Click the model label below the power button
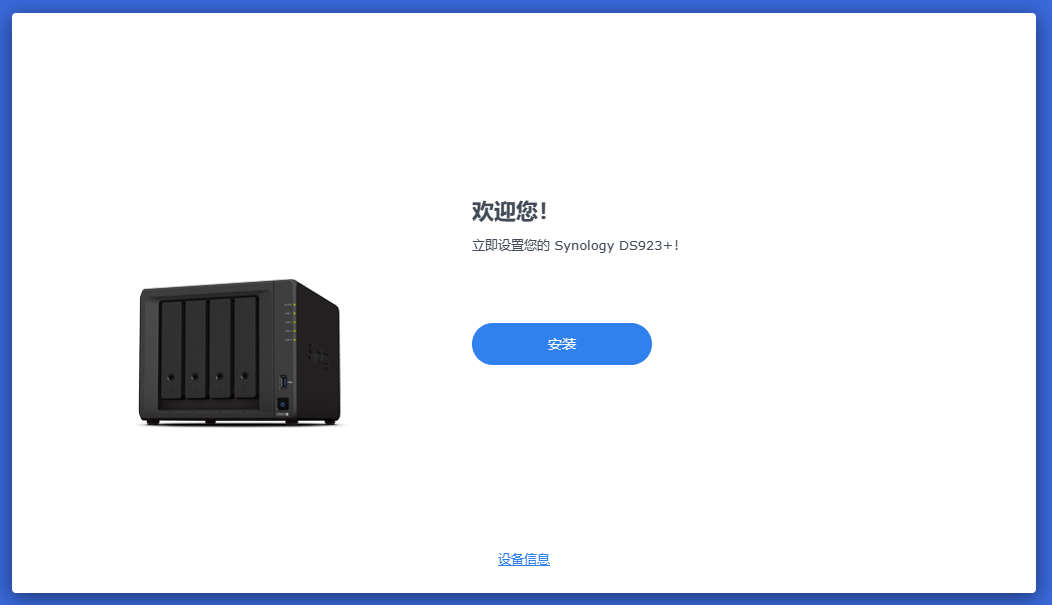This screenshot has height=605, width=1052. (x=283, y=415)
